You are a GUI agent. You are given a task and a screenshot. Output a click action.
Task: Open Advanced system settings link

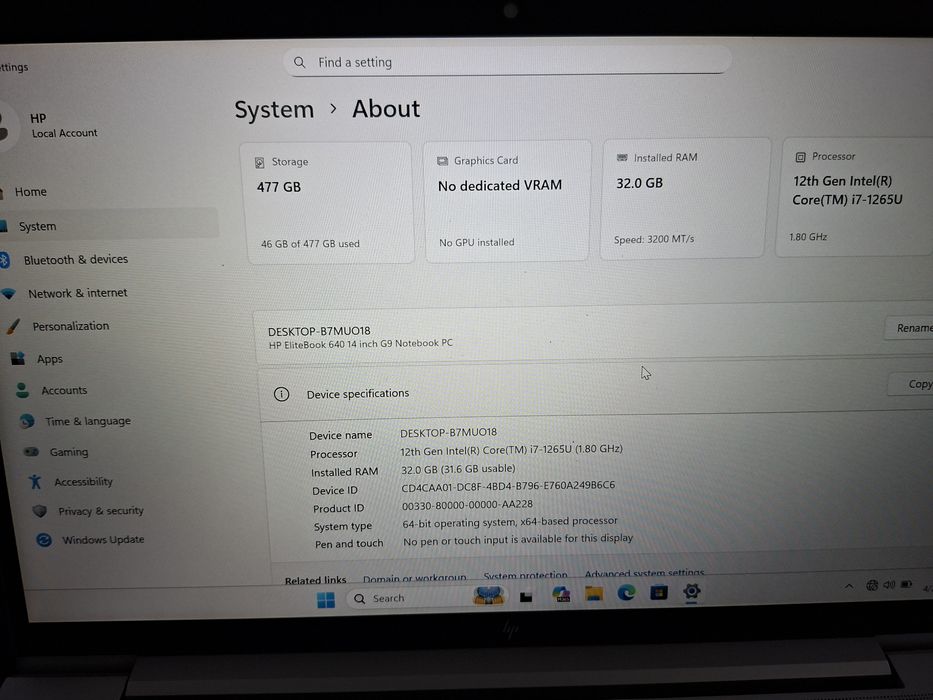click(644, 573)
